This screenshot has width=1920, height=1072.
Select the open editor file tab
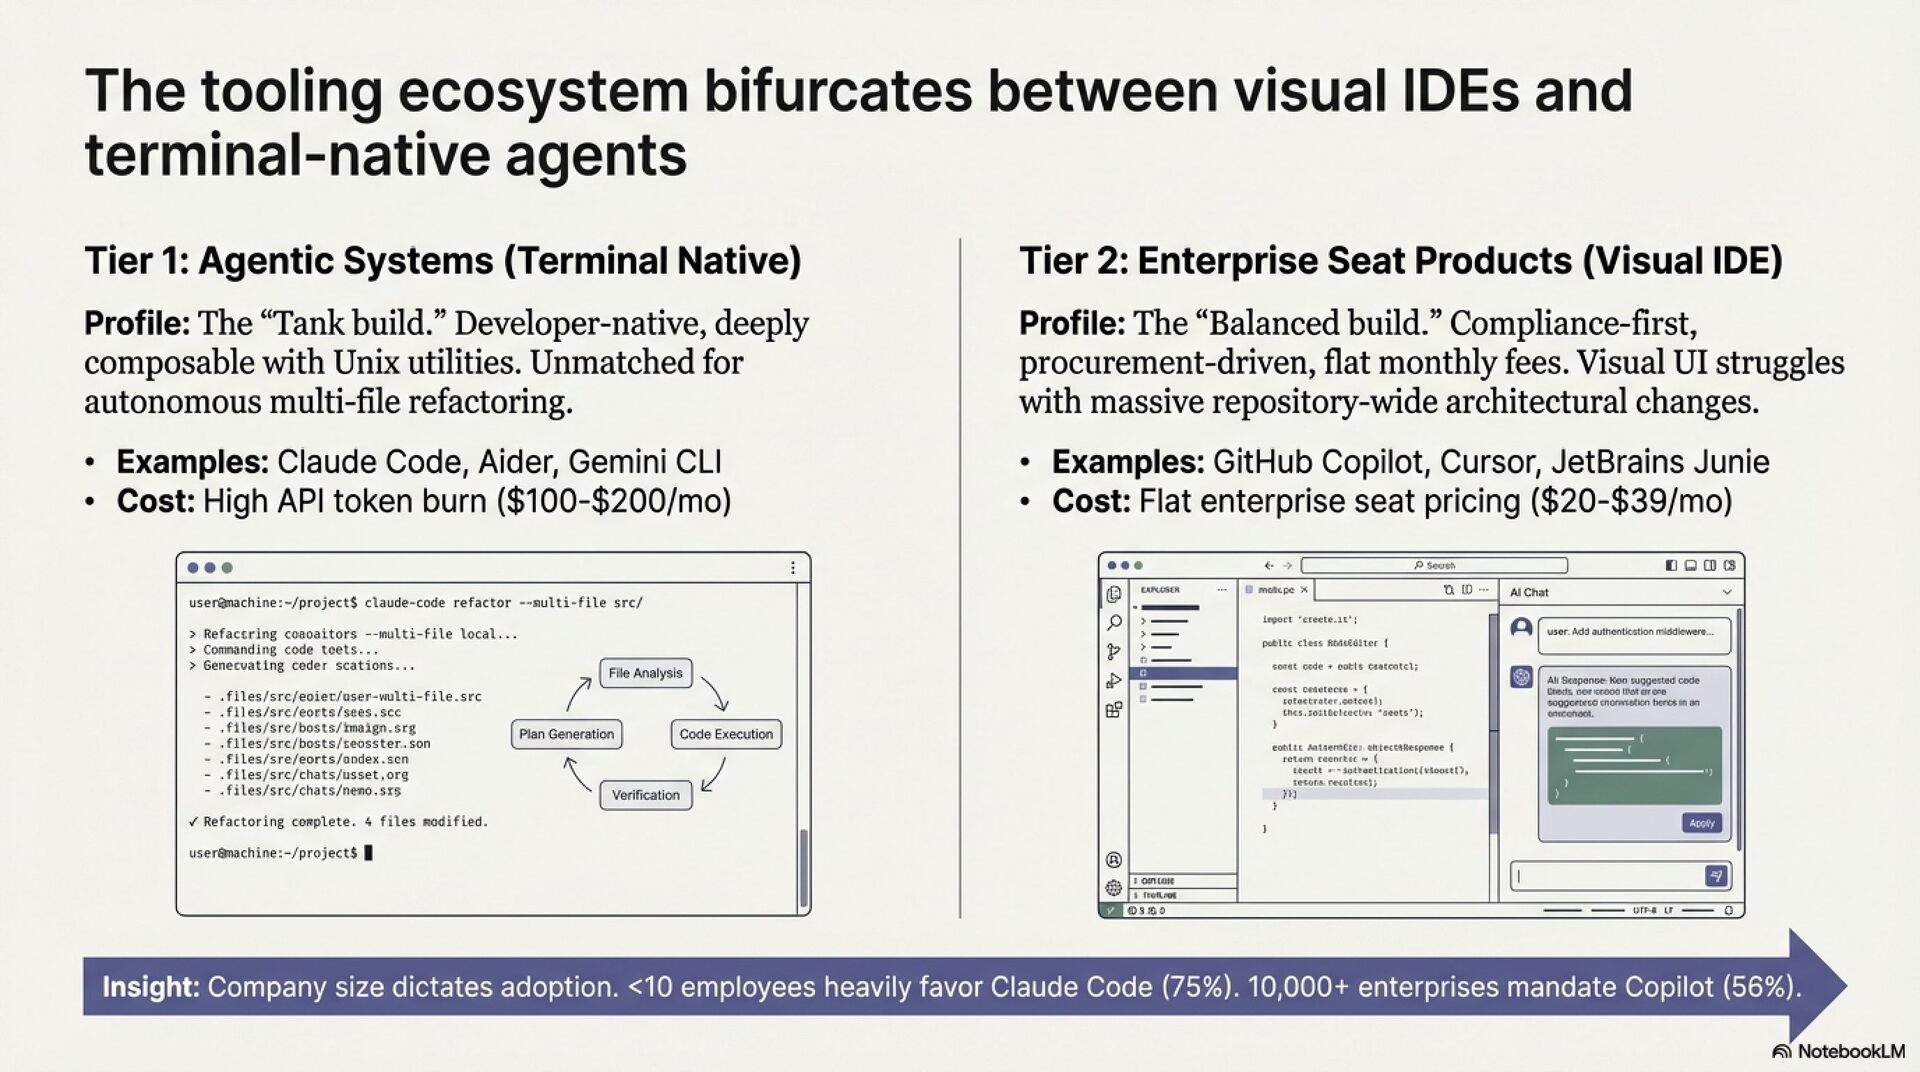[x=1276, y=590]
